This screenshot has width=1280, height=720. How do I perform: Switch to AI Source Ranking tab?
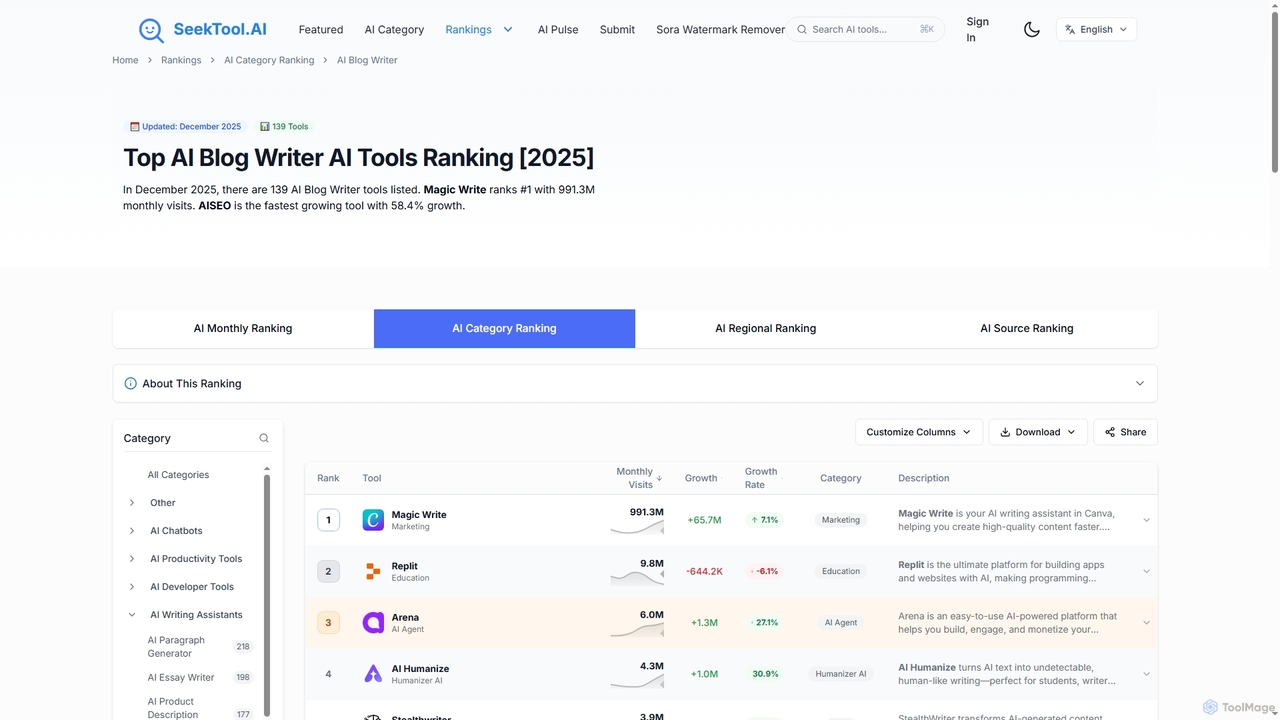(x=1026, y=328)
